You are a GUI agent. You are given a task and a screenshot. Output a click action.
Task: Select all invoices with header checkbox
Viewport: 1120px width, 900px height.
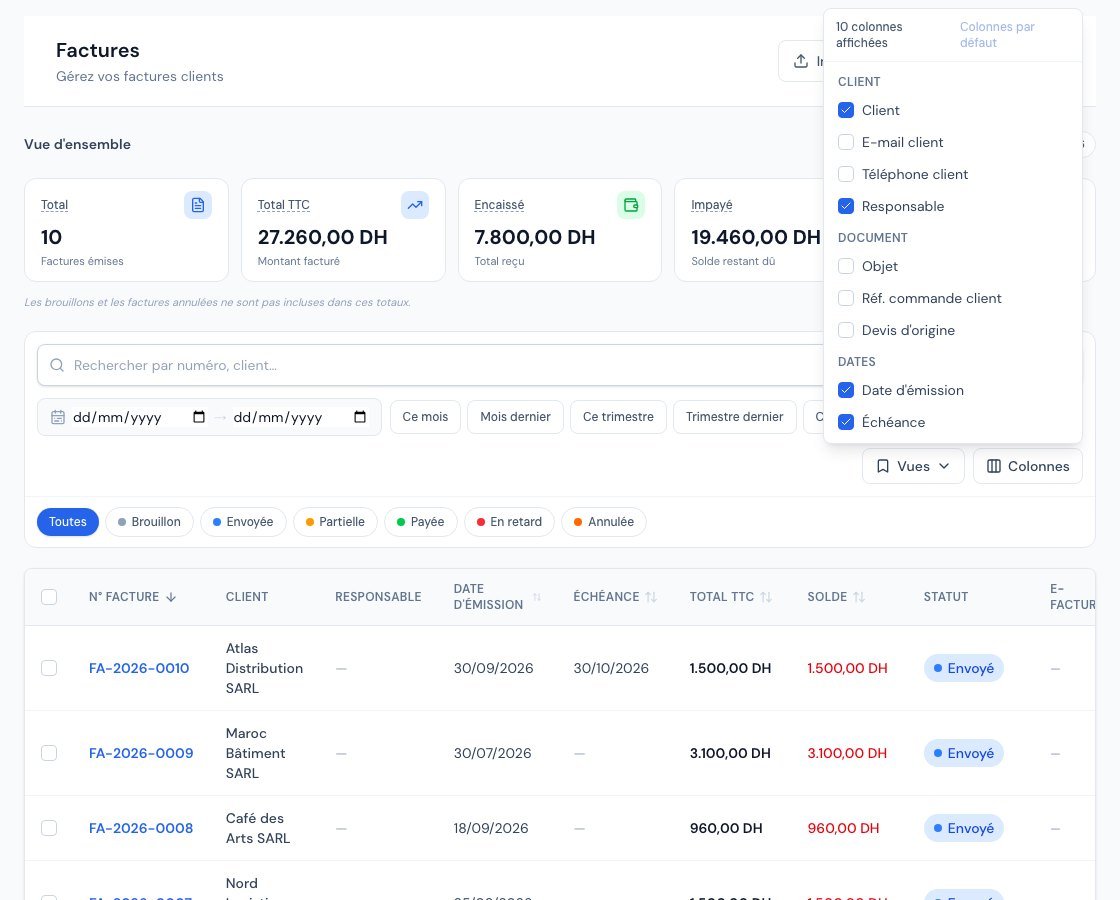pyautogui.click(x=49, y=597)
